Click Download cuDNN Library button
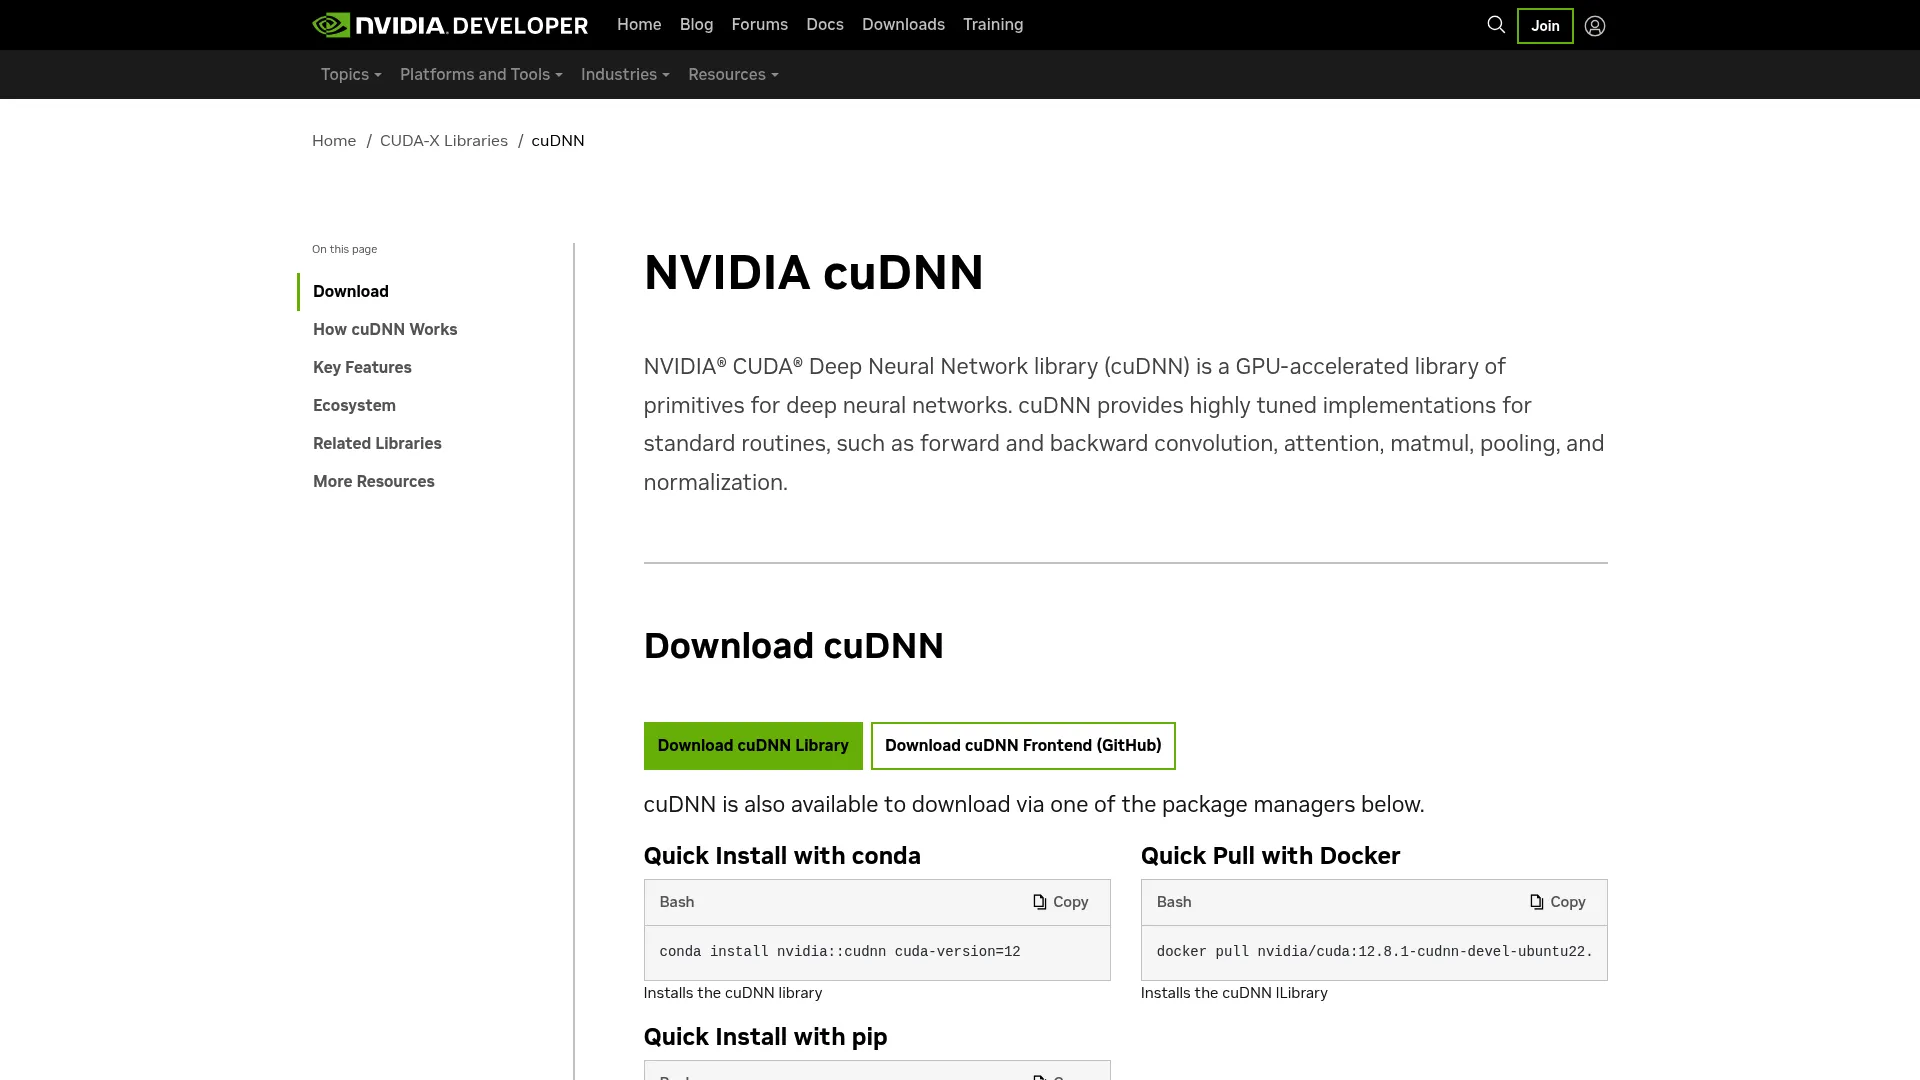The height and width of the screenshot is (1080, 1920). point(753,746)
